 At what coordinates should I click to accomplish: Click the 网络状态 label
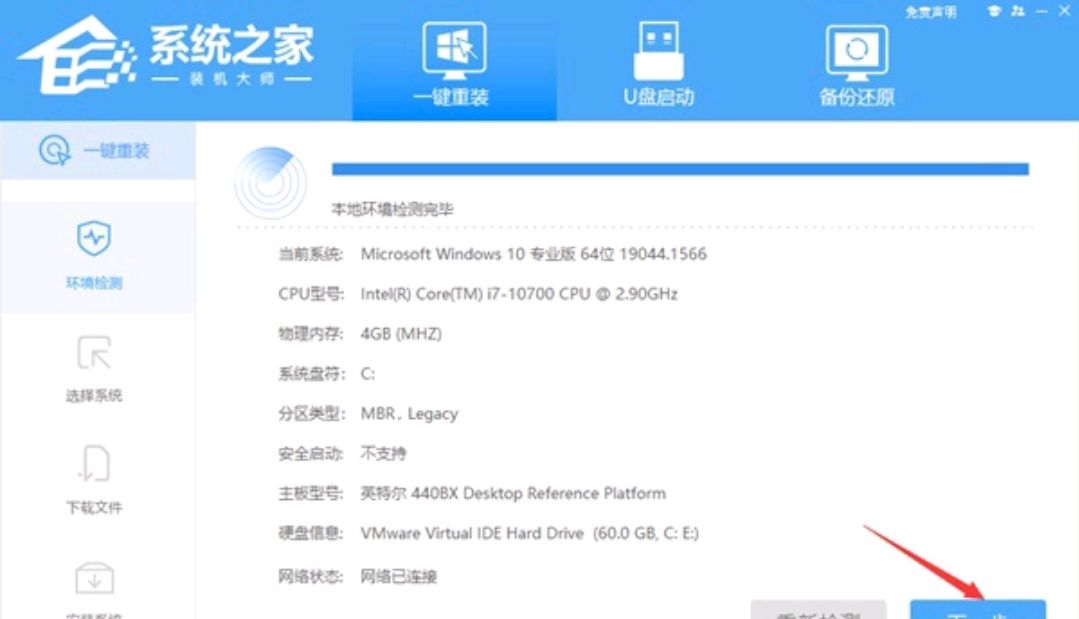pyautogui.click(x=310, y=576)
